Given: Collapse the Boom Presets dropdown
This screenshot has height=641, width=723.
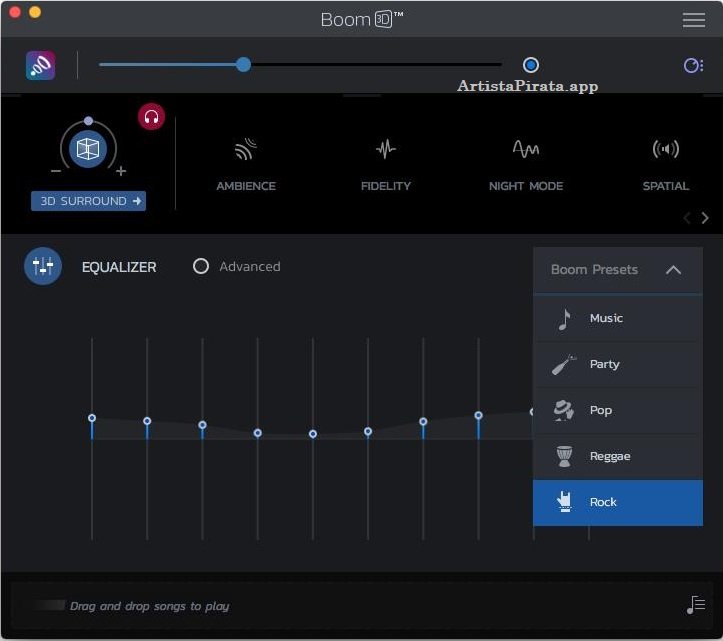Looking at the screenshot, I should pyautogui.click(x=618, y=270).
